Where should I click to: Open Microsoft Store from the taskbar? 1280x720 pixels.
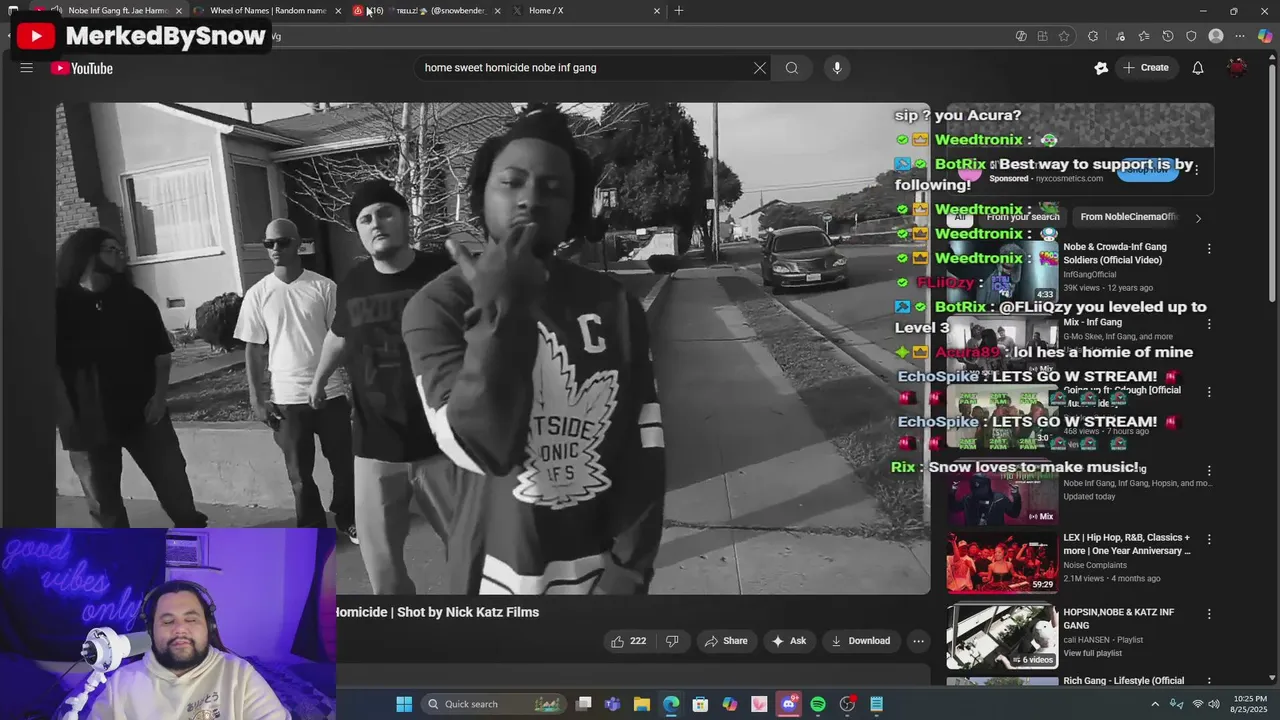[x=700, y=704]
